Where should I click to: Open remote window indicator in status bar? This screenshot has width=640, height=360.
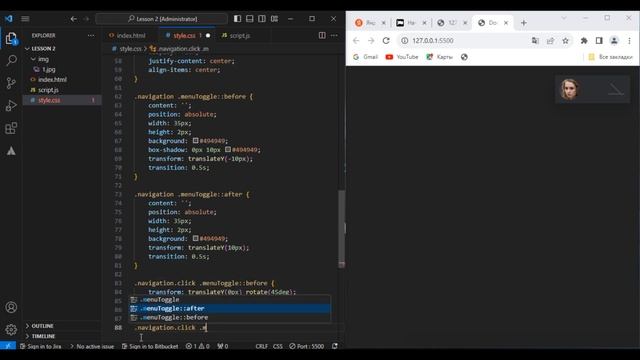(x=8, y=346)
